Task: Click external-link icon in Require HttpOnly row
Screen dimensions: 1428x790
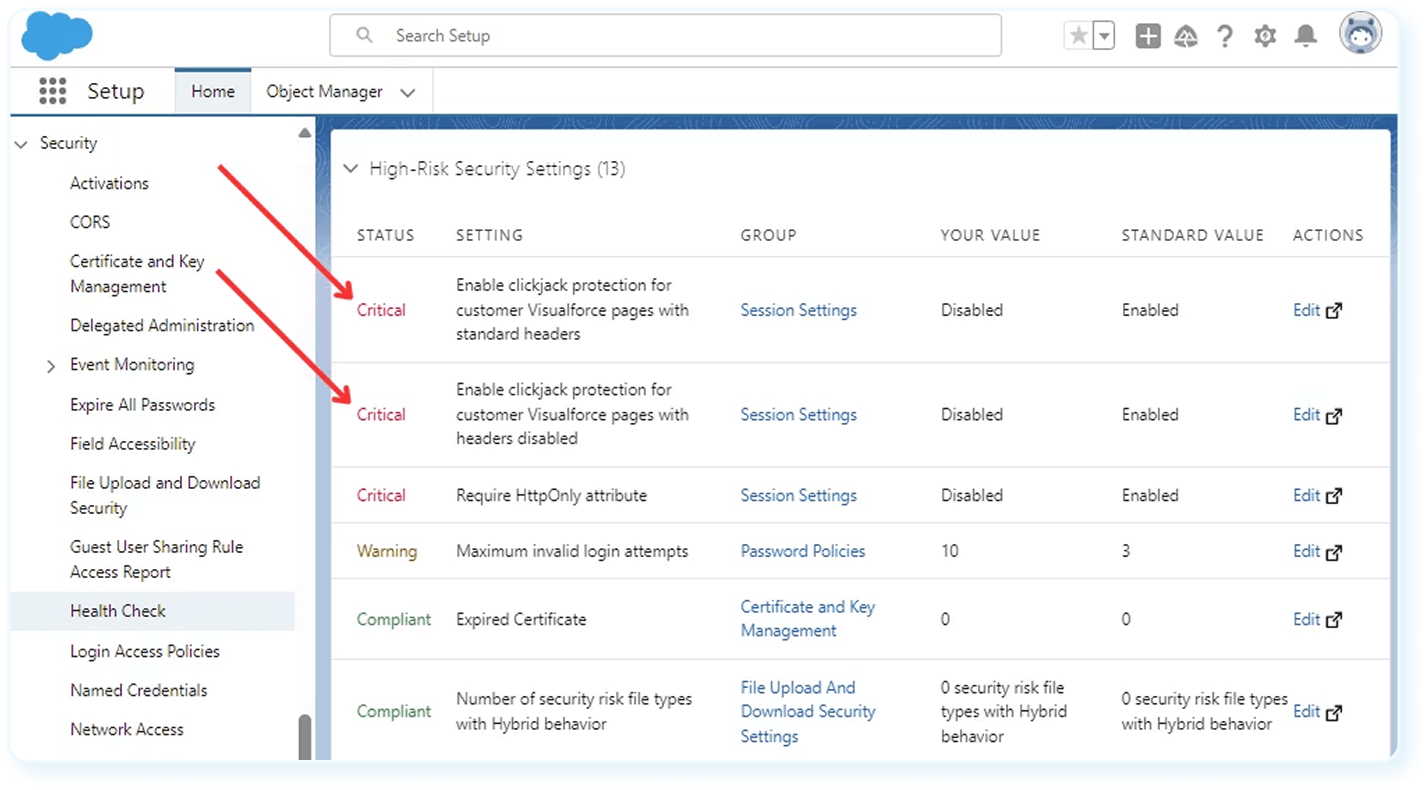Action: click(x=1333, y=496)
